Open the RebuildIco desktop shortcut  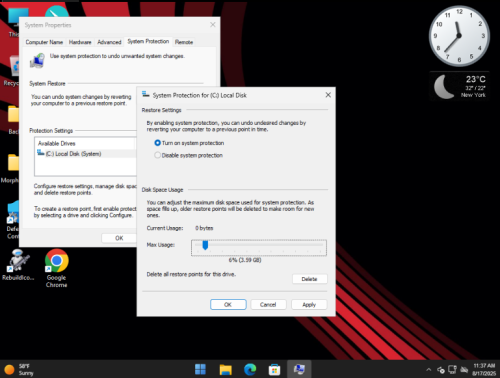(x=18, y=265)
